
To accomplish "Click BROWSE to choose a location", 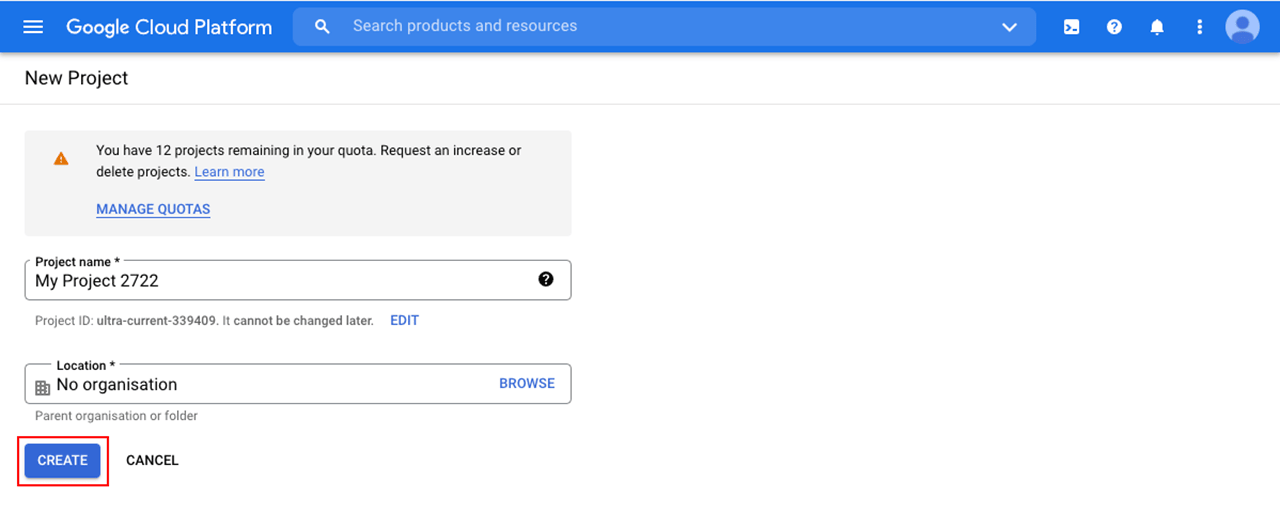I will tap(527, 383).
